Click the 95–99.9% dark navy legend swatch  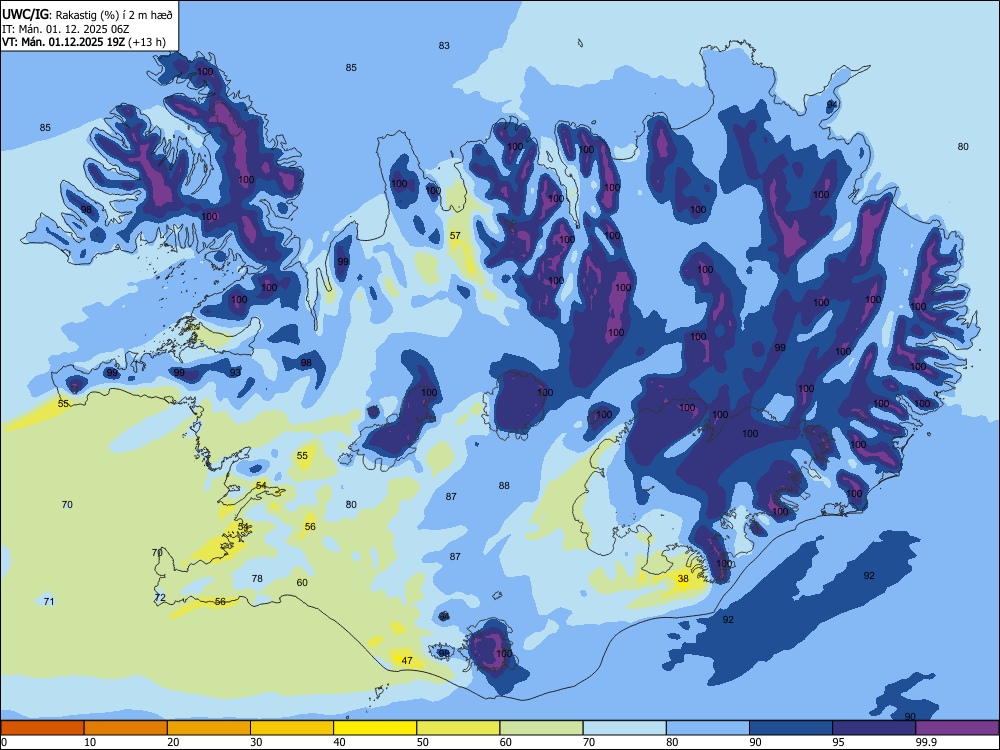point(874,728)
